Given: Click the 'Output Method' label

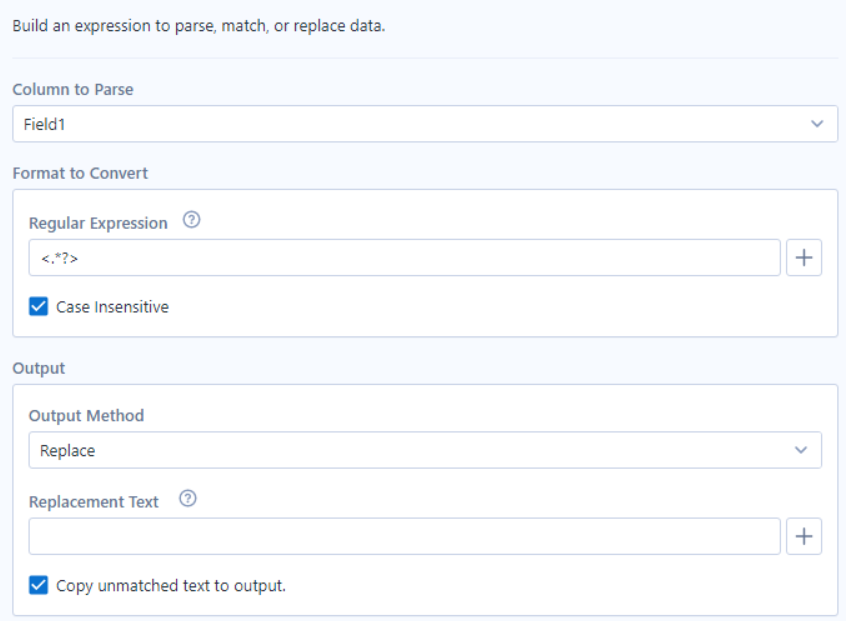Looking at the screenshot, I should [86, 415].
